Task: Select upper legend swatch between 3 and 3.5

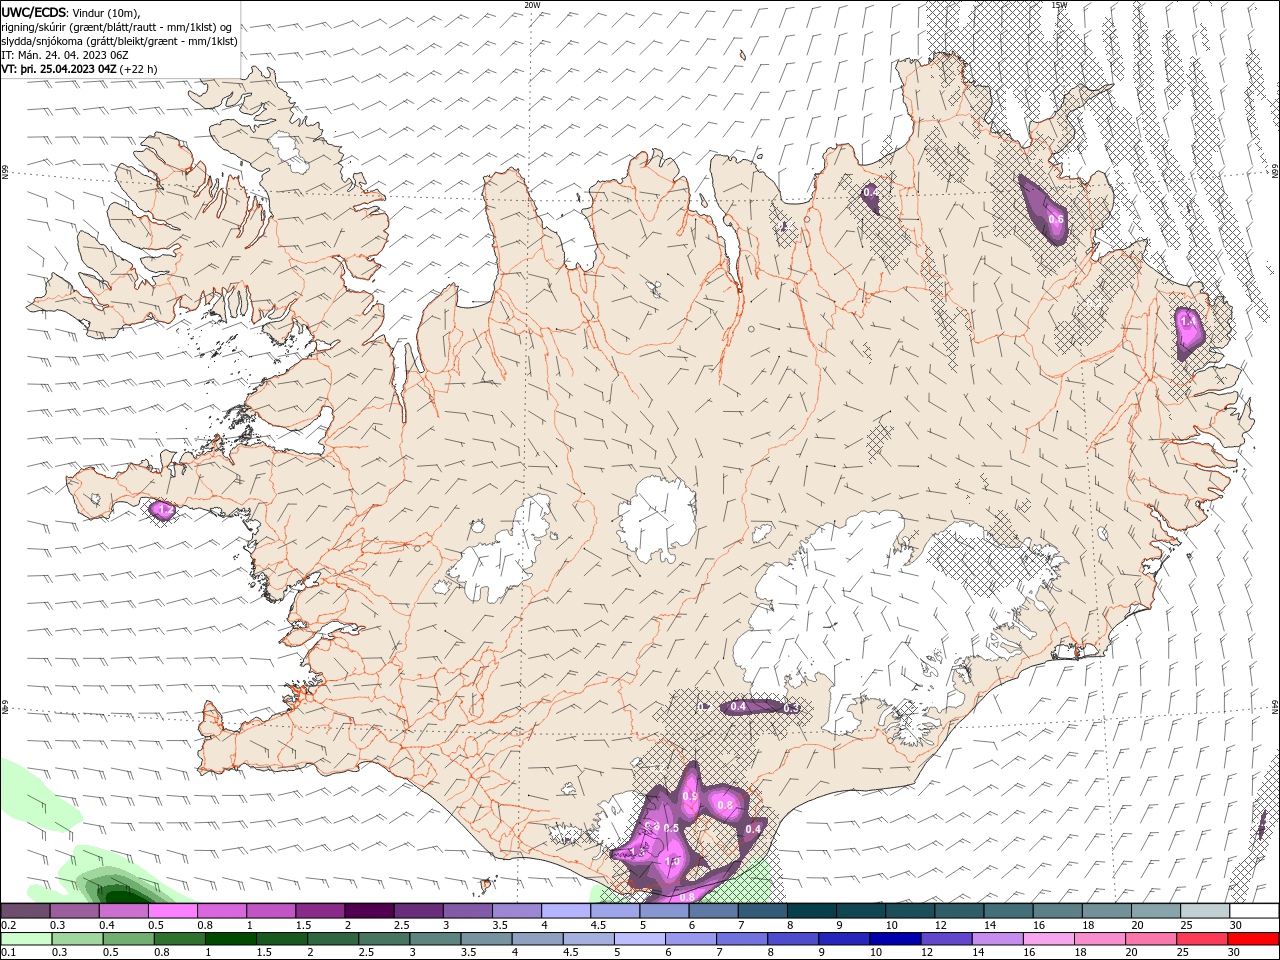Action: pyautogui.click(x=467, y=910)
